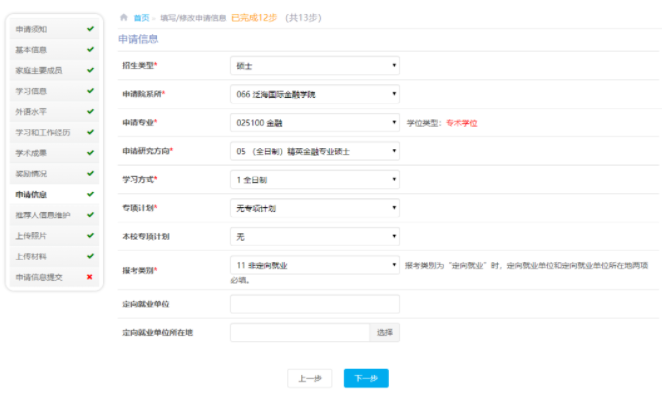This screenshot has width=662, height=405.
Task: Click the 定向就业单位 text field
Action: tap(314, 304)
